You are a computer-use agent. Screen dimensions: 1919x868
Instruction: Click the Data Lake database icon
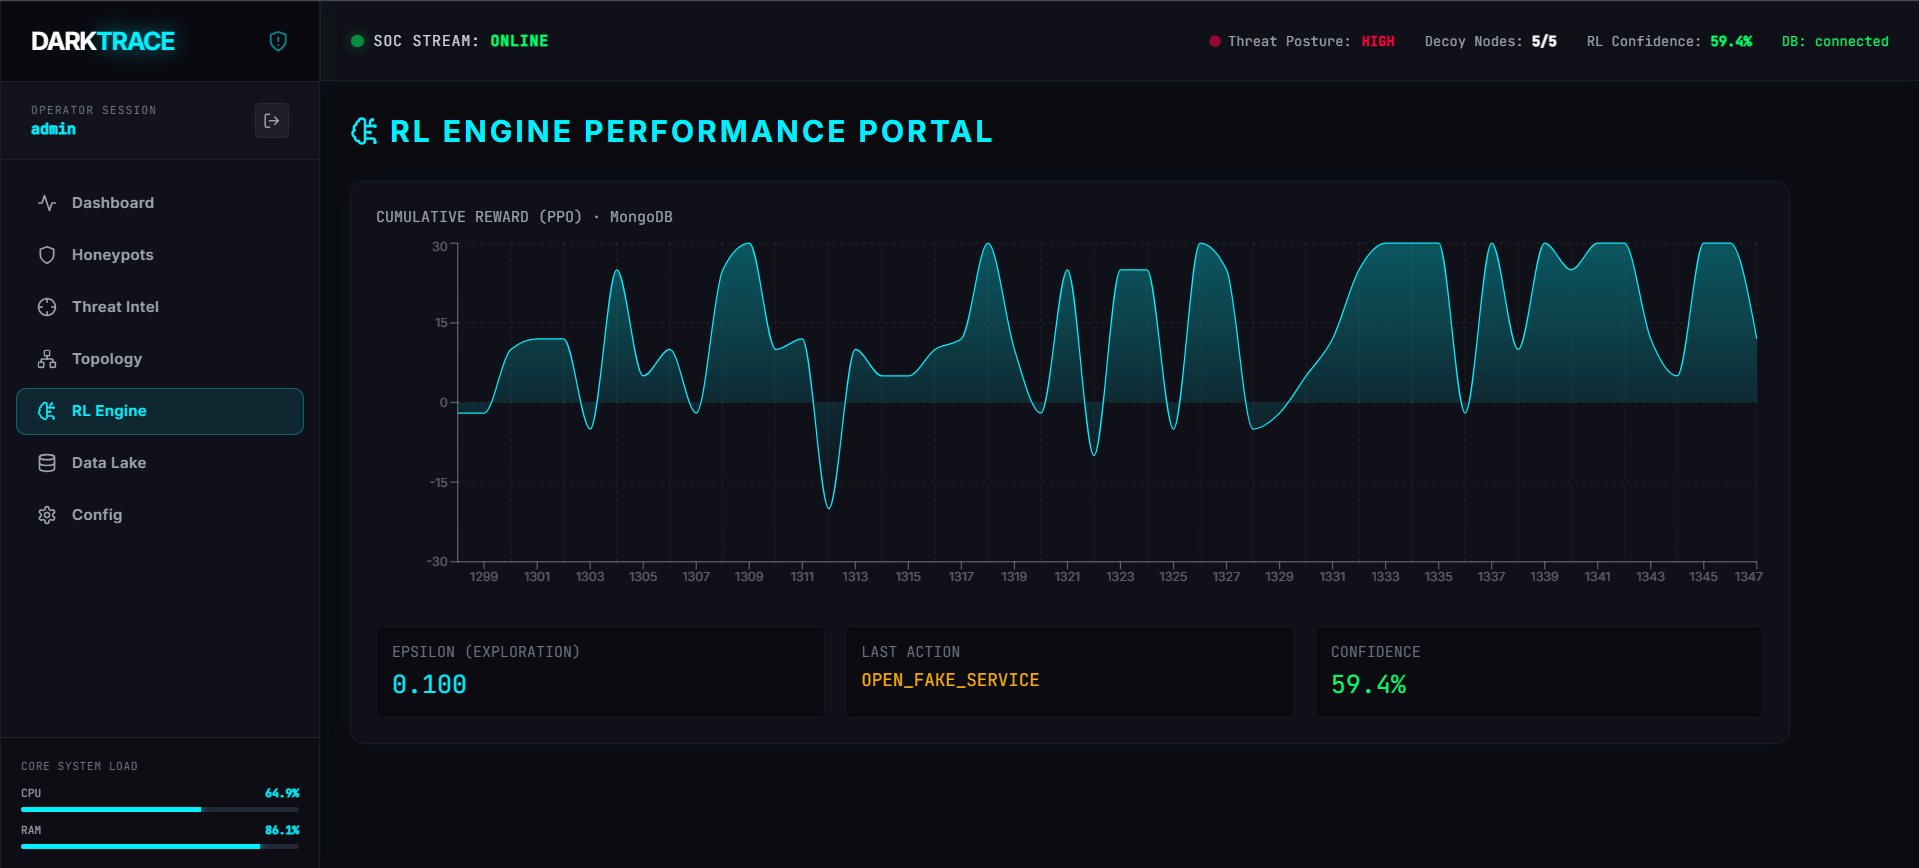pyautogui.click(x=47, y=463)
